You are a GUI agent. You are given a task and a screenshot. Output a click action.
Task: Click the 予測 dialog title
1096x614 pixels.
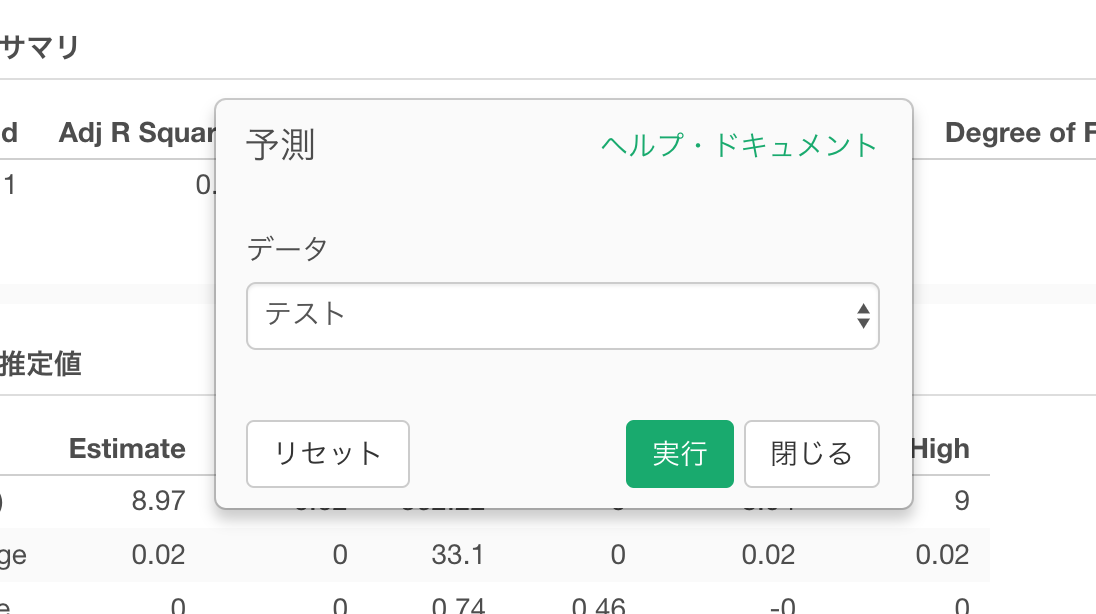280,146
